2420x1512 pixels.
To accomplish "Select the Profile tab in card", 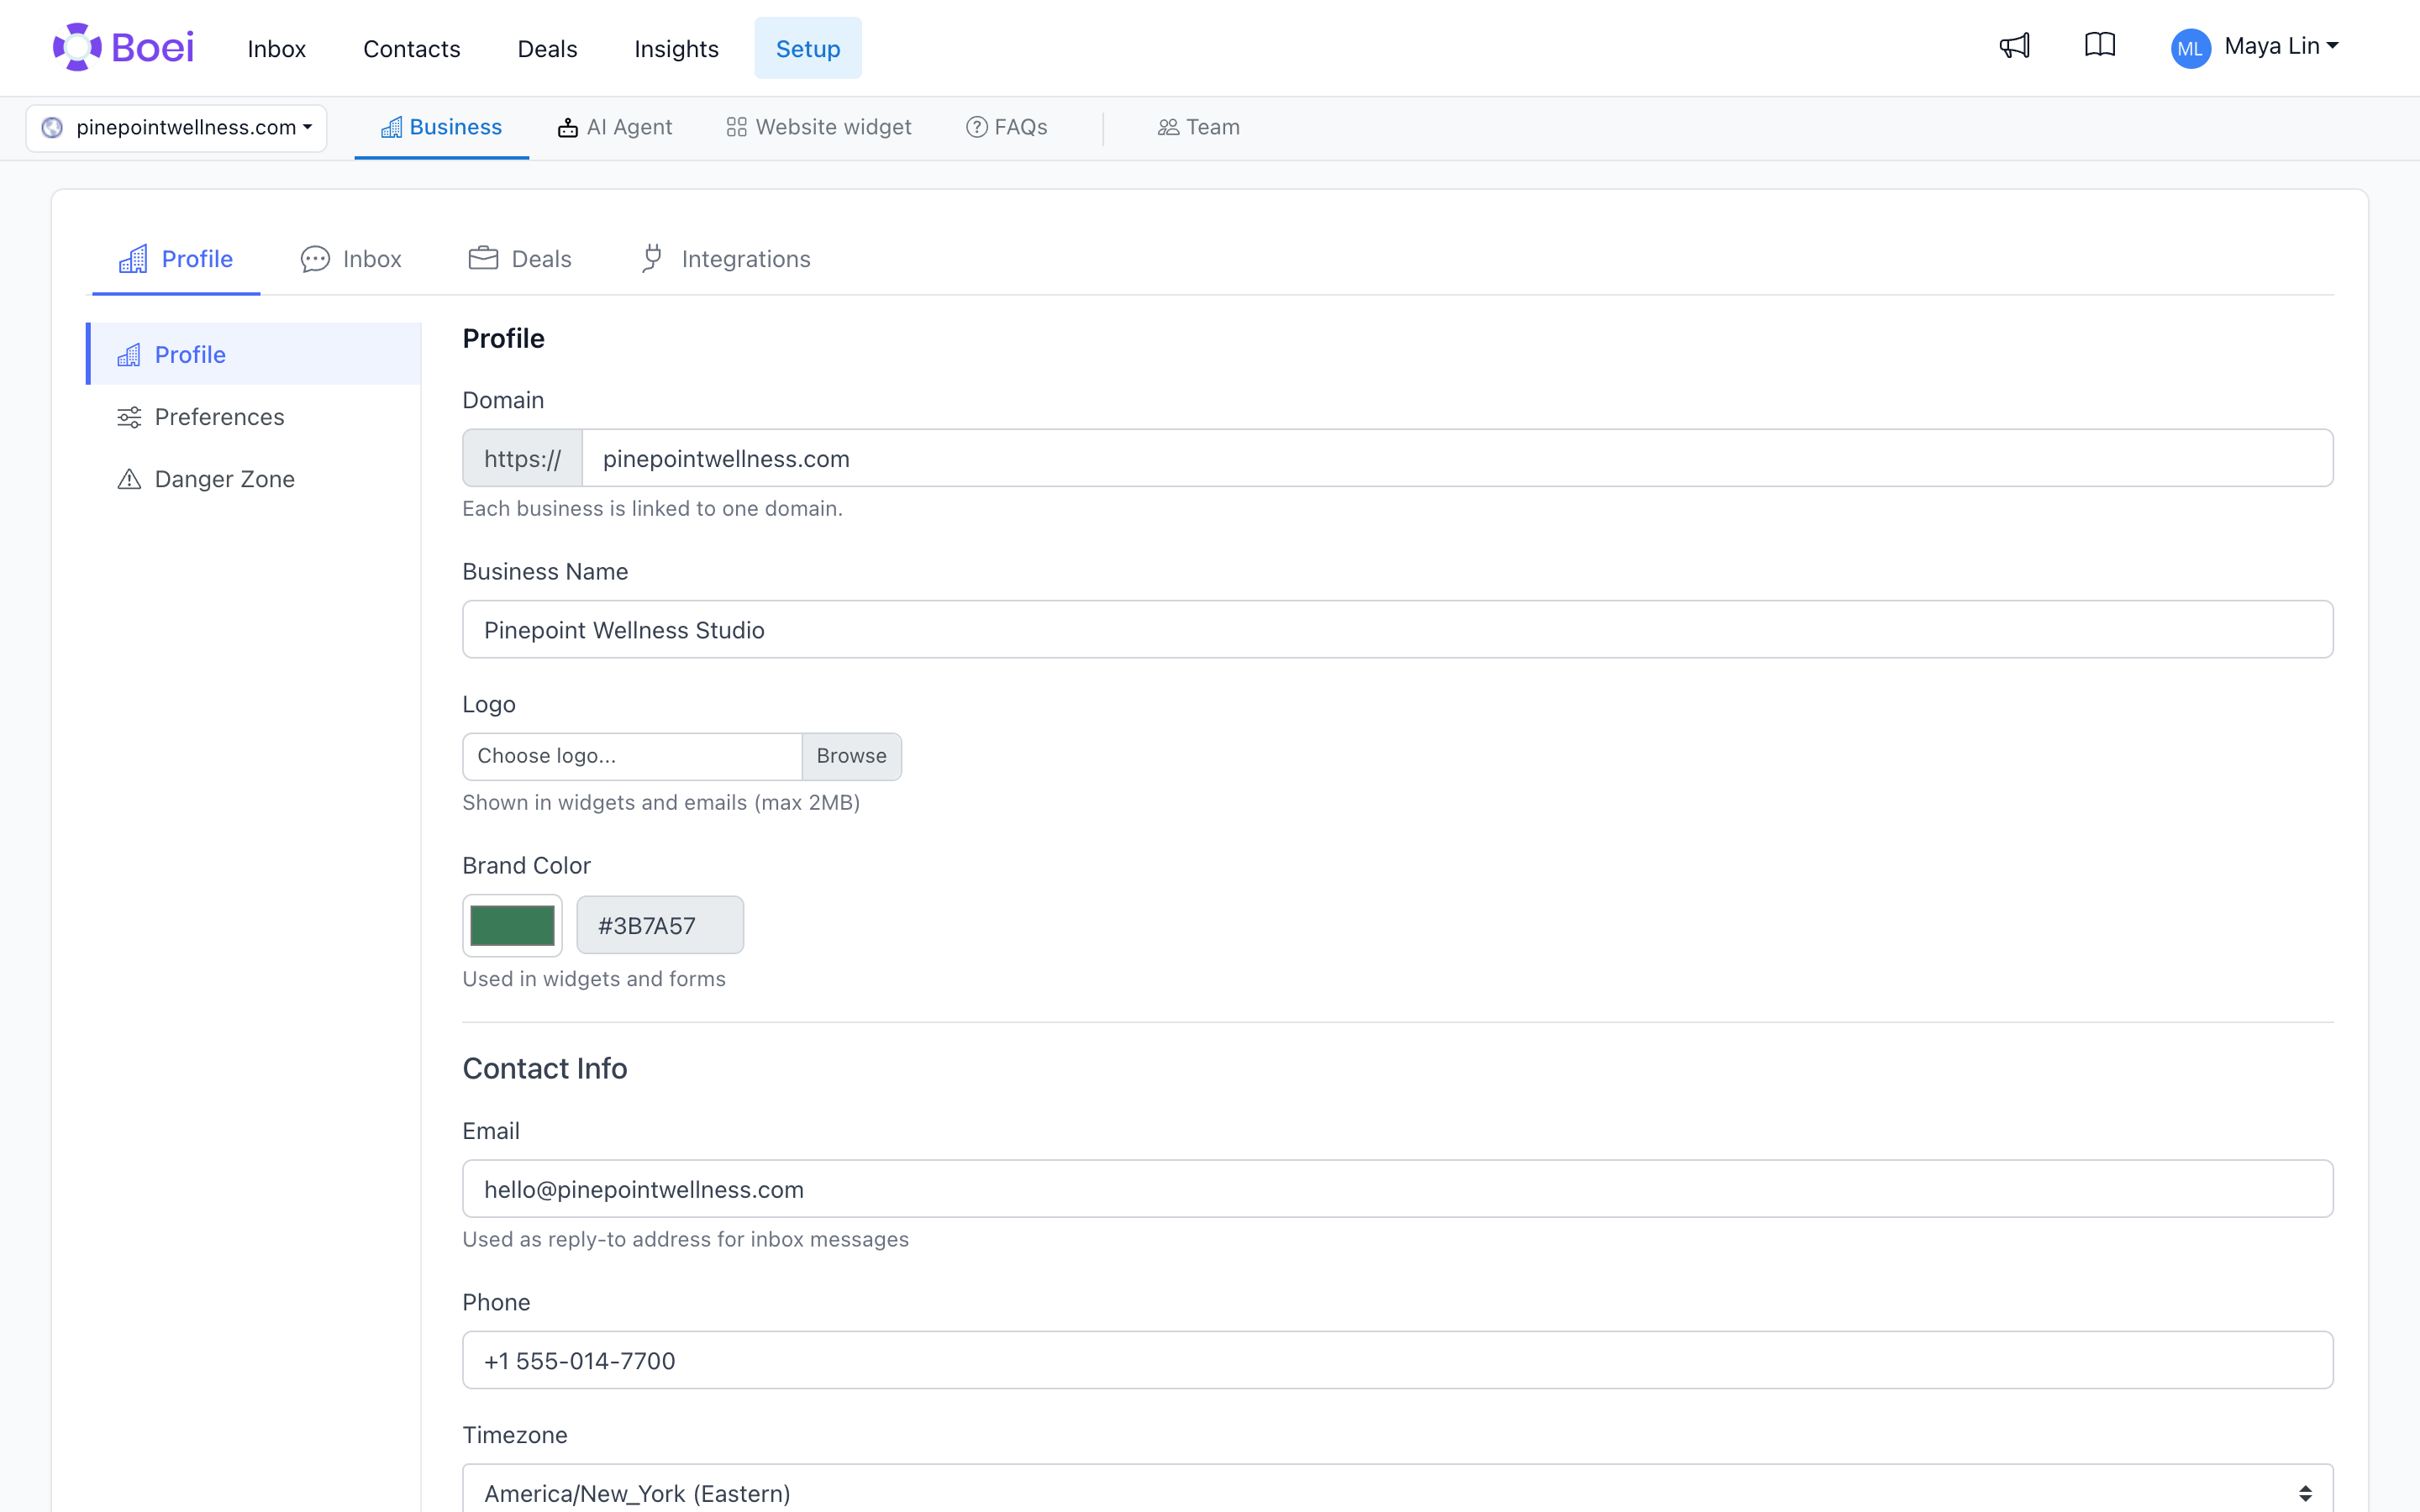I will [x=176, y=259].
